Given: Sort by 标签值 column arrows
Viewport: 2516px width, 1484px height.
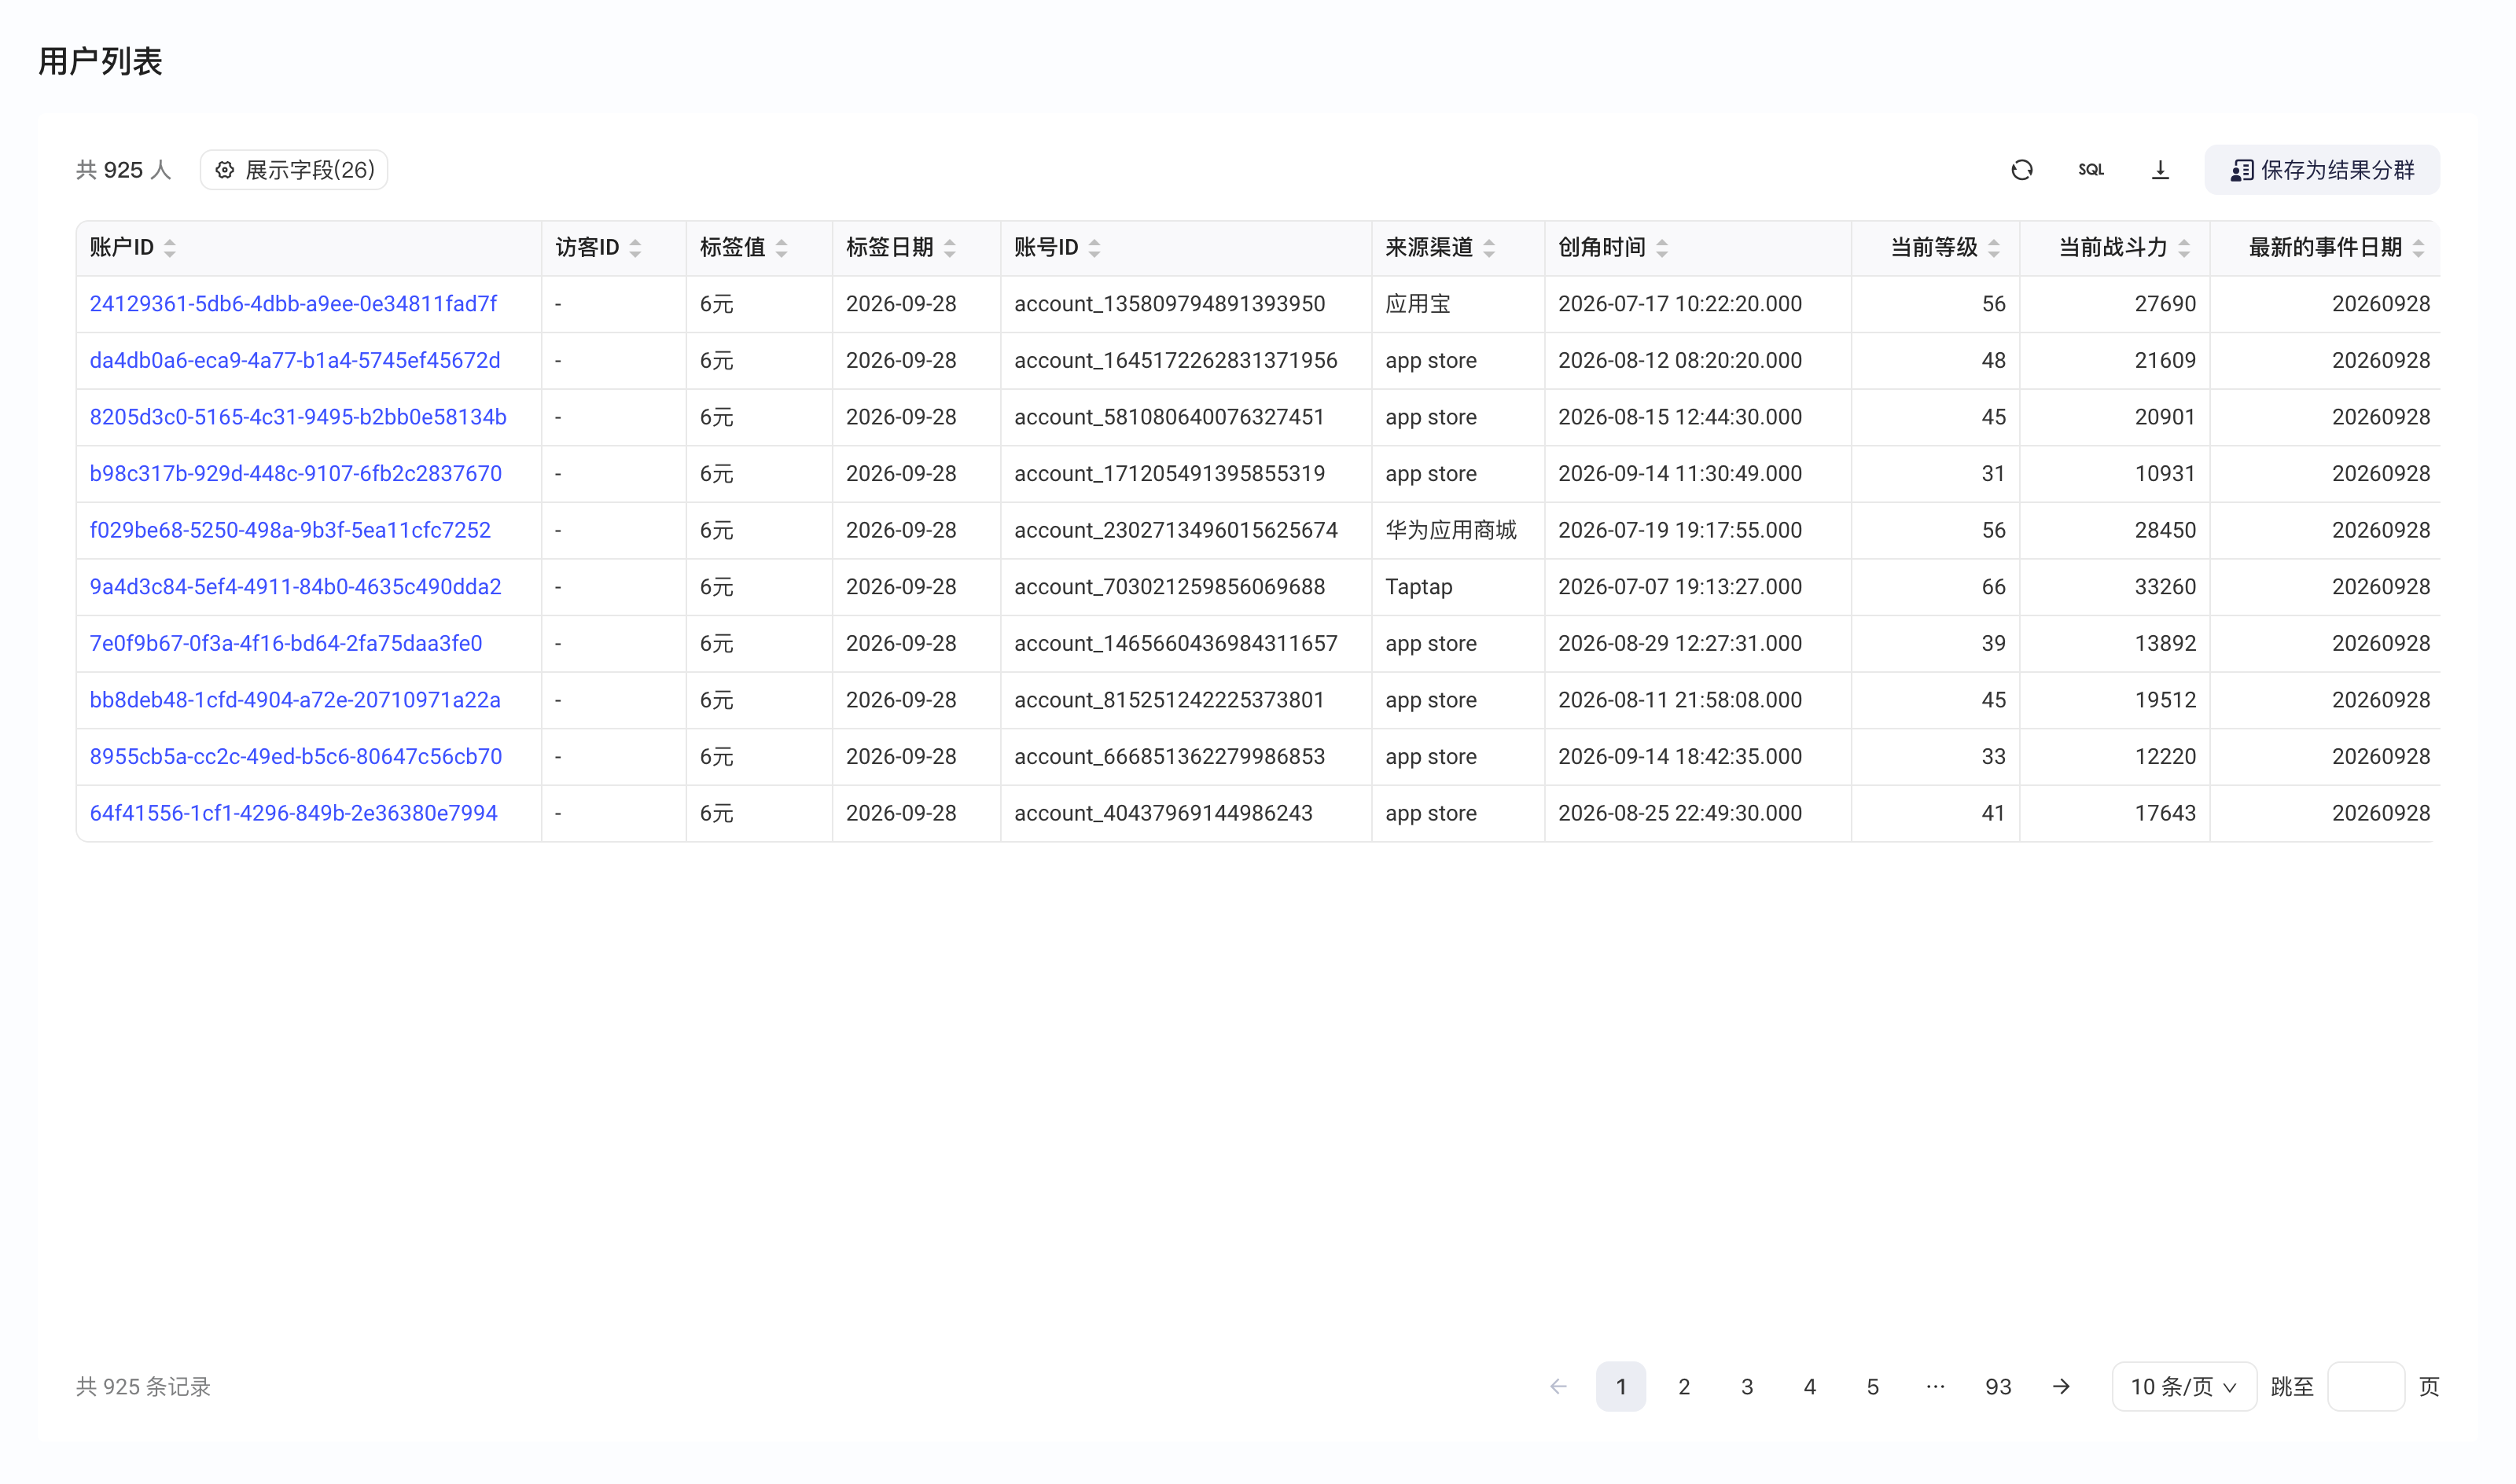Looking at the screenshot, I should 781,248.
